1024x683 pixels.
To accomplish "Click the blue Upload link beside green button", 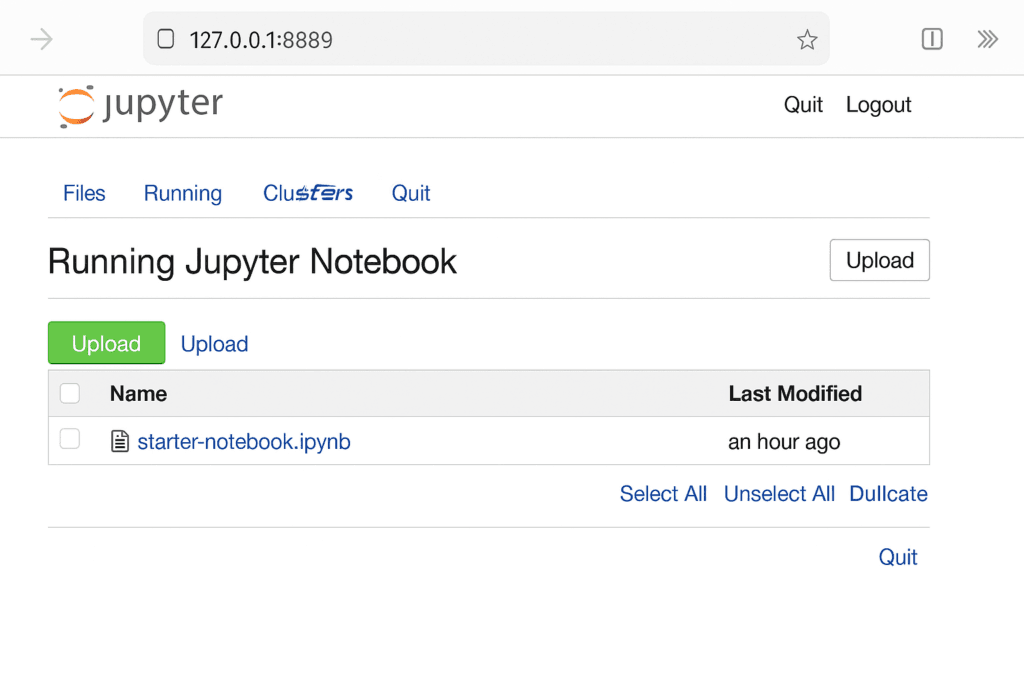I will click(x=214, y=343).
